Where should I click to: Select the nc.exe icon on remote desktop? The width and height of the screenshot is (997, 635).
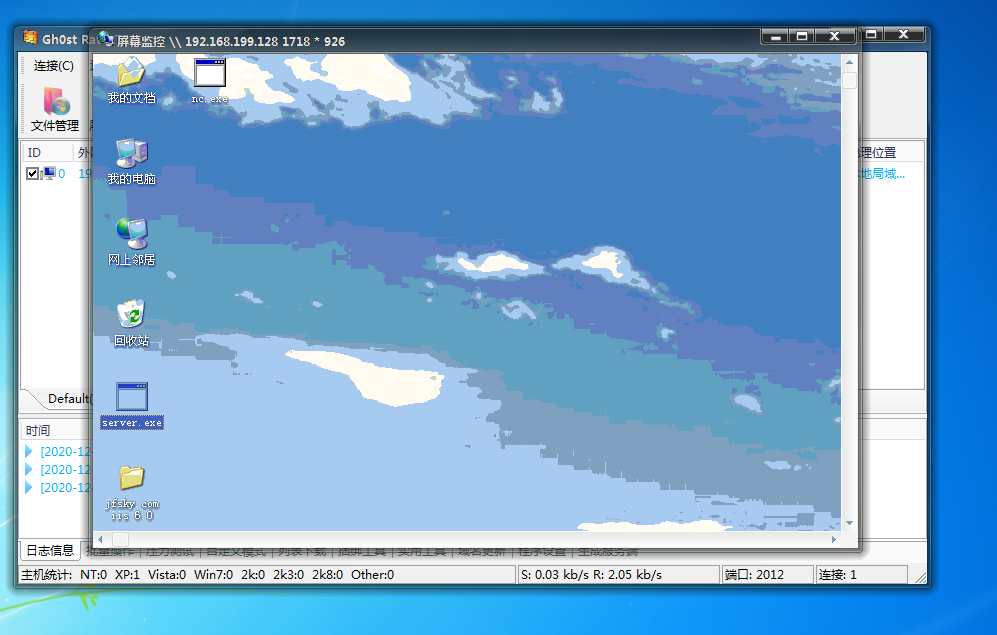(x=209, y=81)
